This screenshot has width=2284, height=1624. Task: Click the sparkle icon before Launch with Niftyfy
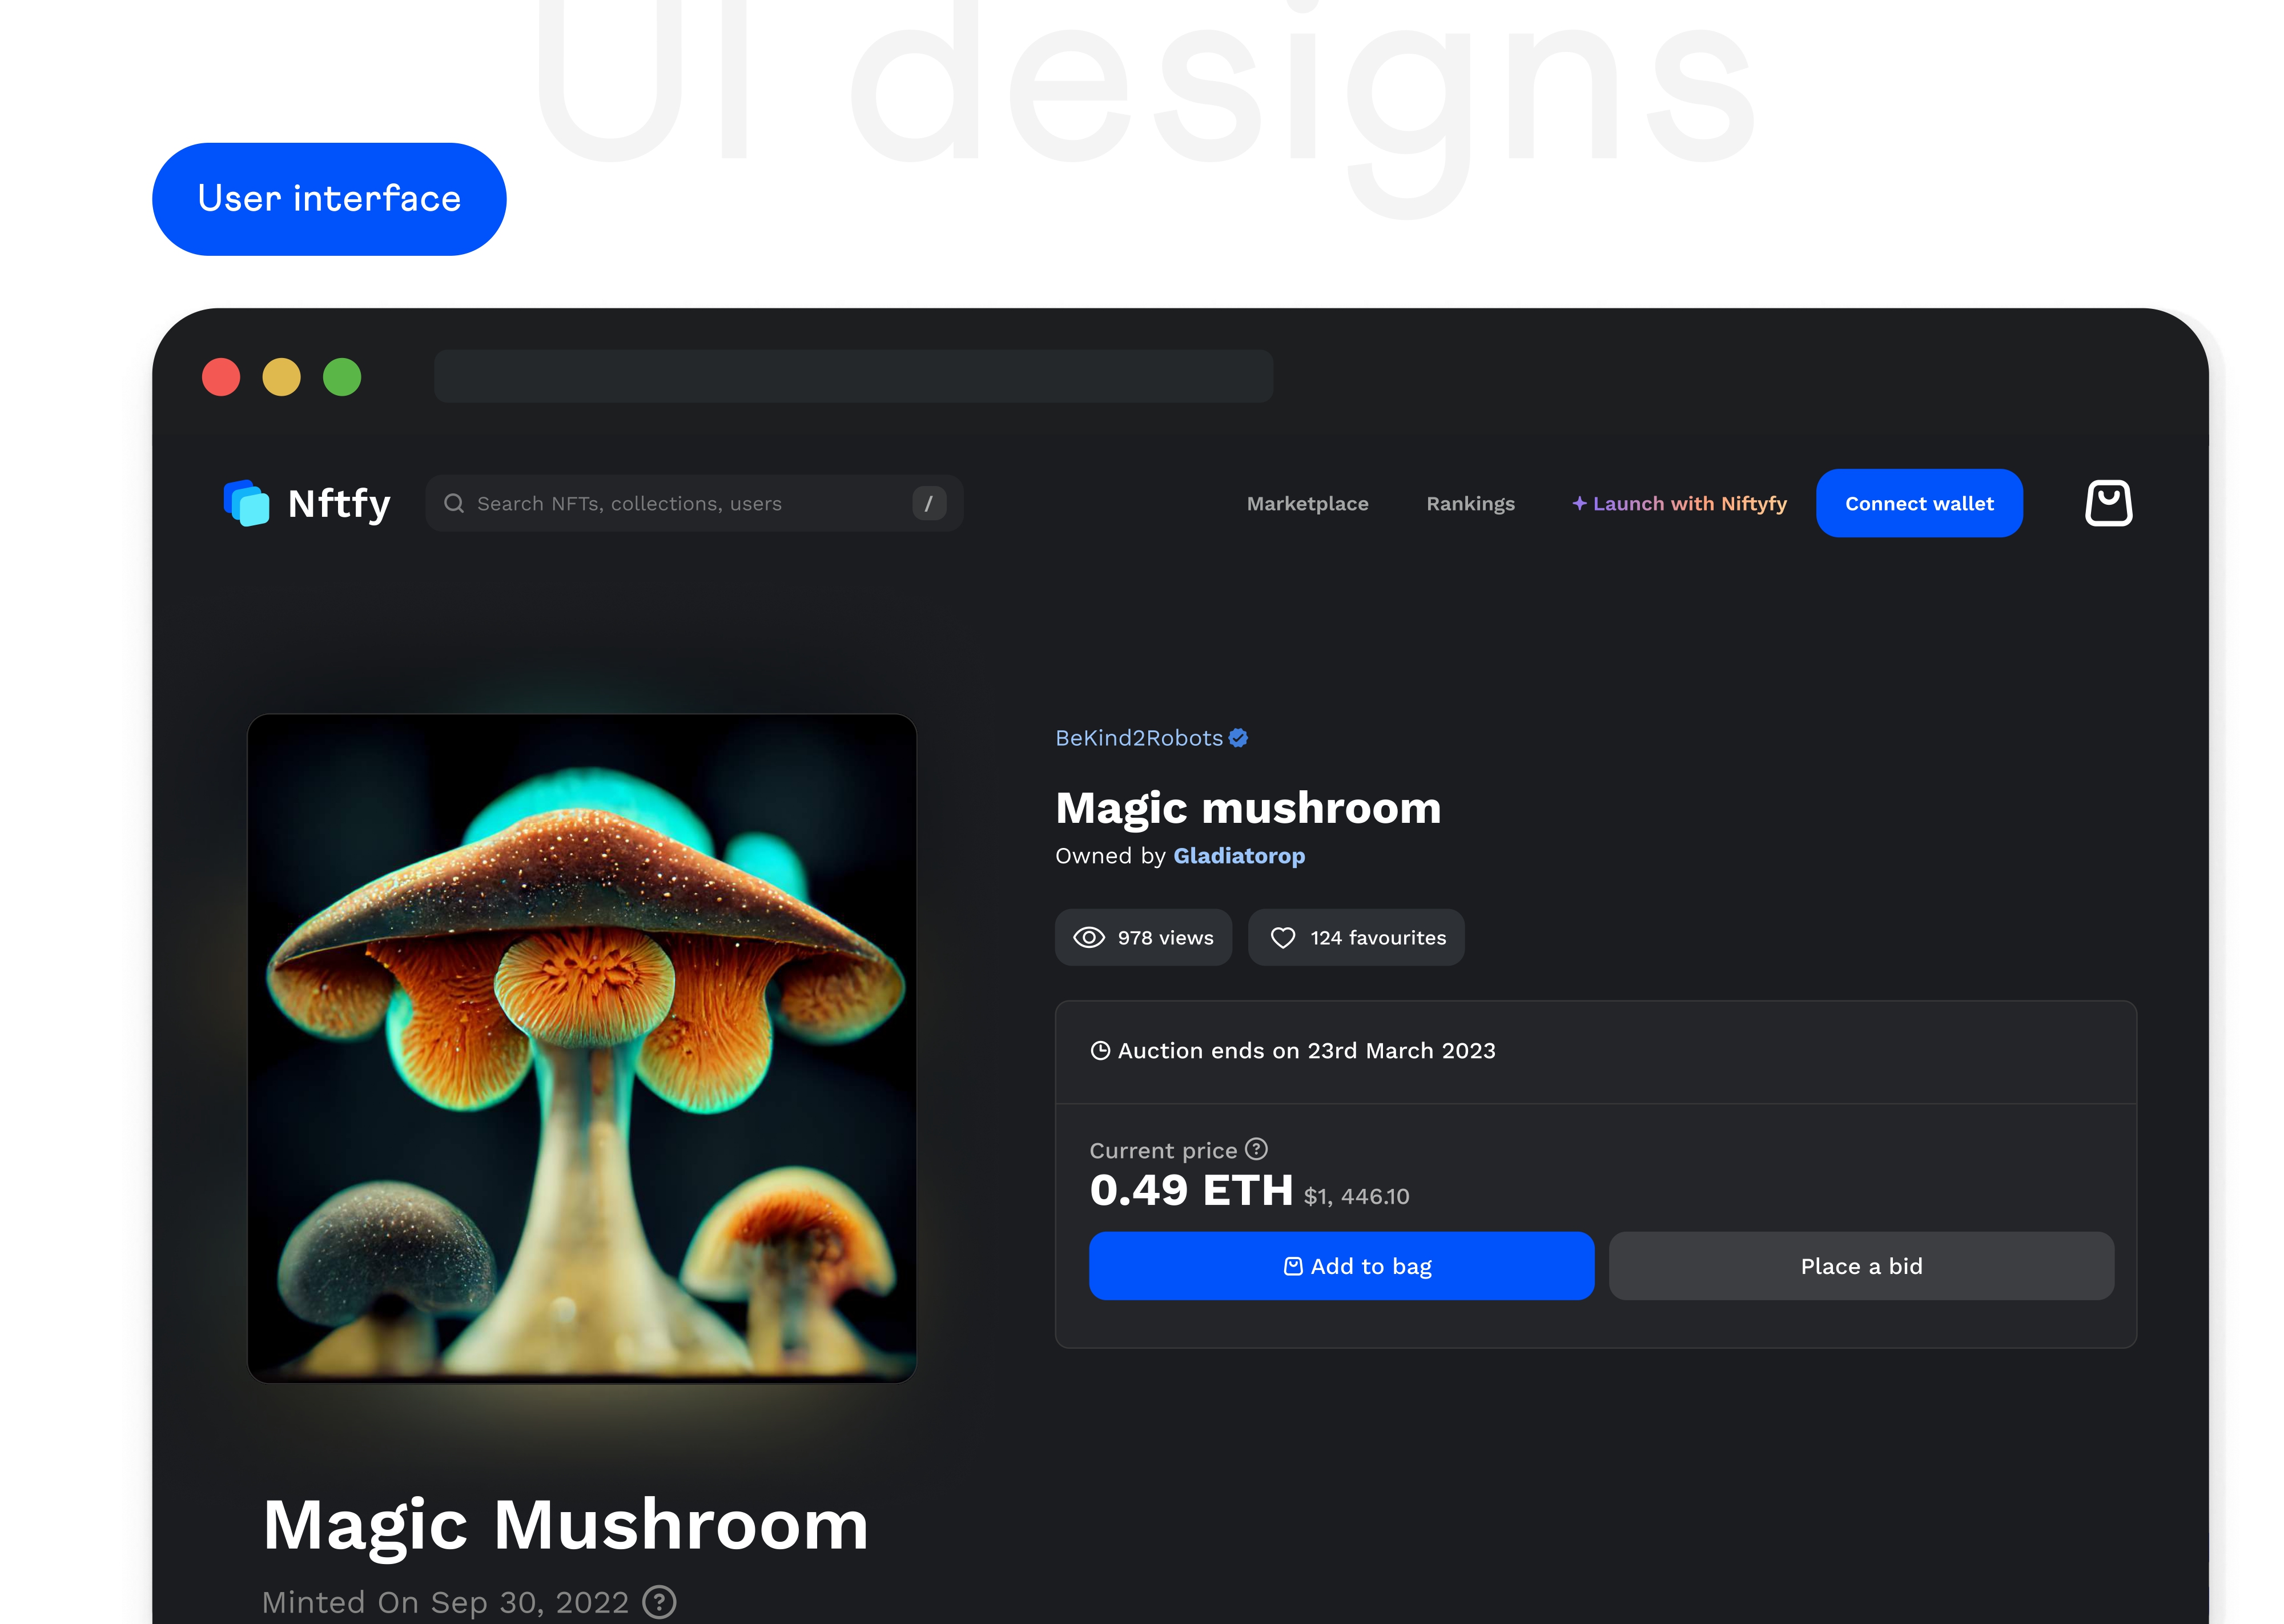(x=1579, y=503)
